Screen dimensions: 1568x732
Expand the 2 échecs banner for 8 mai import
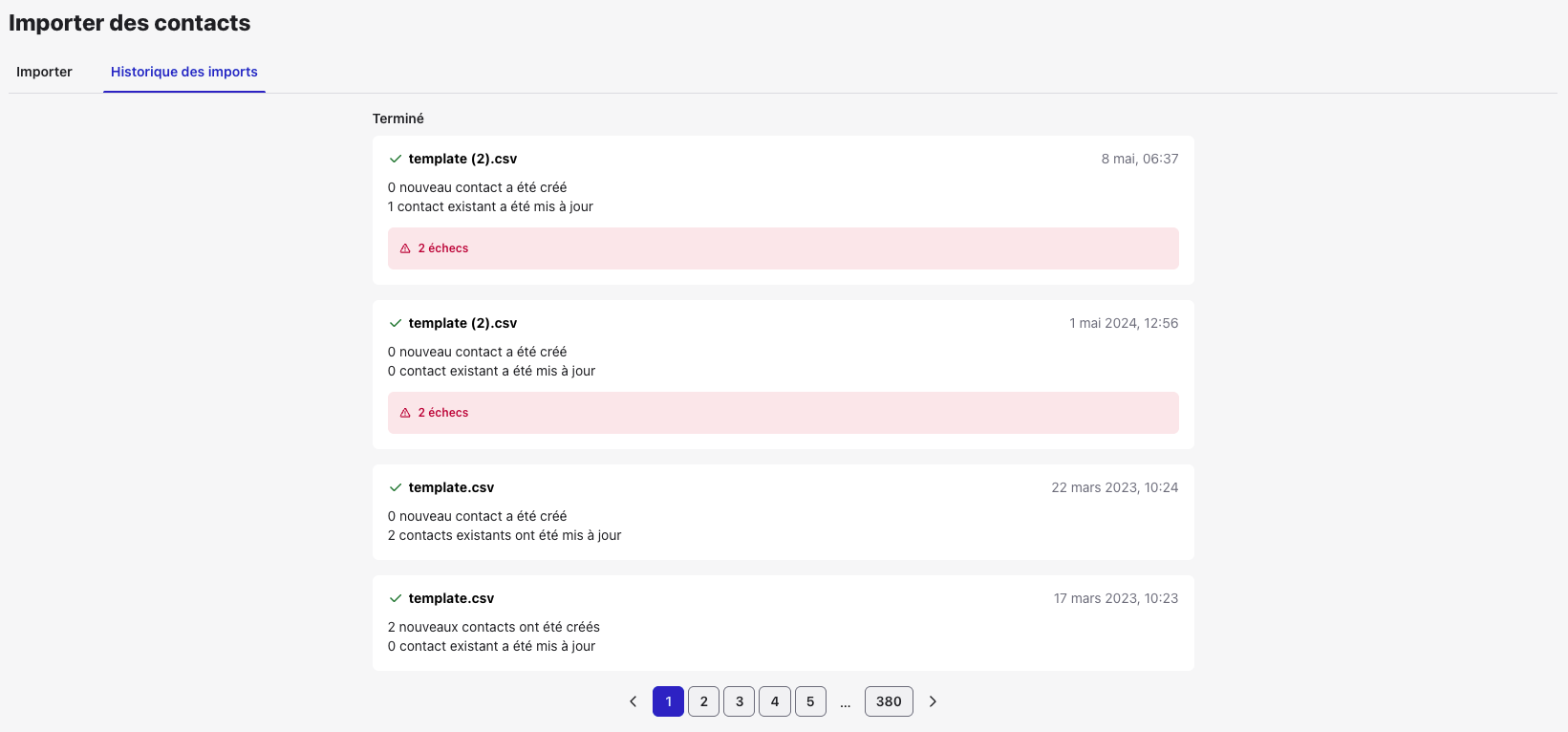(x=783, y=248)
